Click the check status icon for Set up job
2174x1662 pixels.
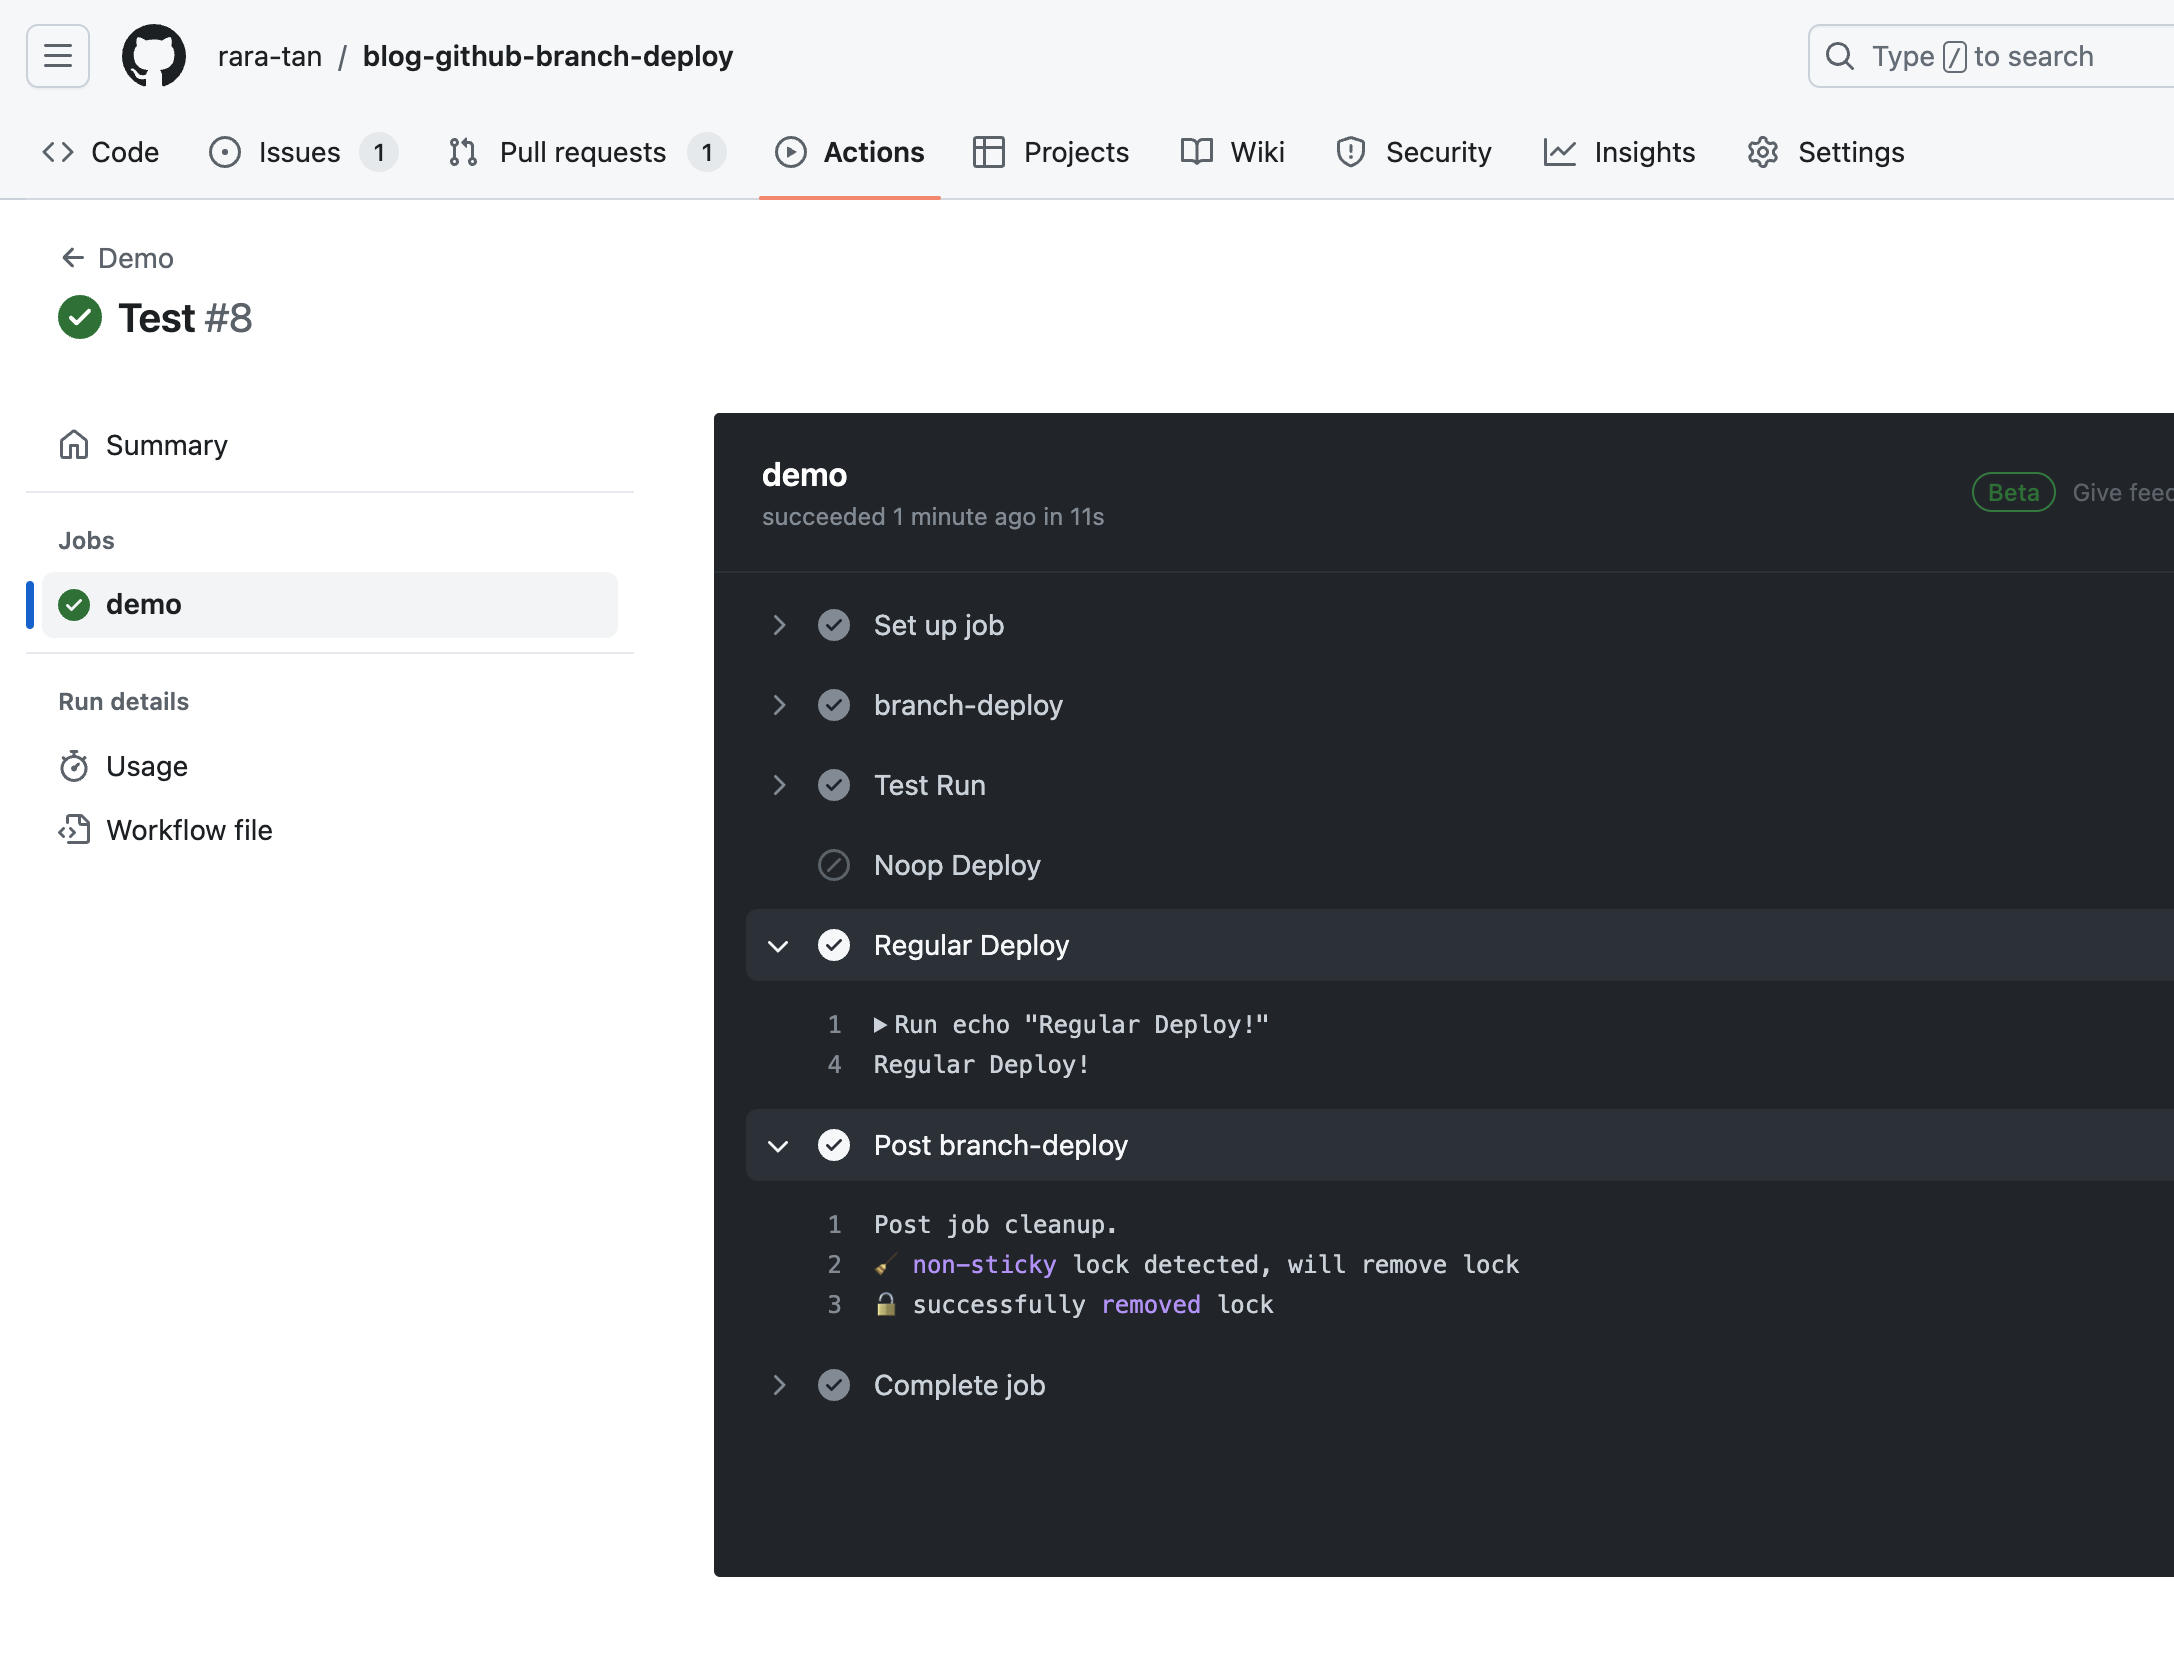(x=834, y=625)
